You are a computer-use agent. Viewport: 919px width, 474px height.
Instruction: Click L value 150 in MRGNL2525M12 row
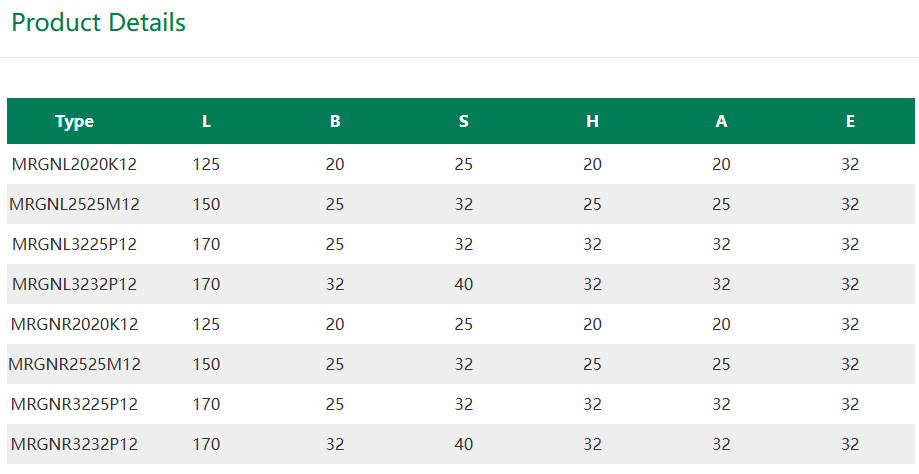(x=206, y=204)
